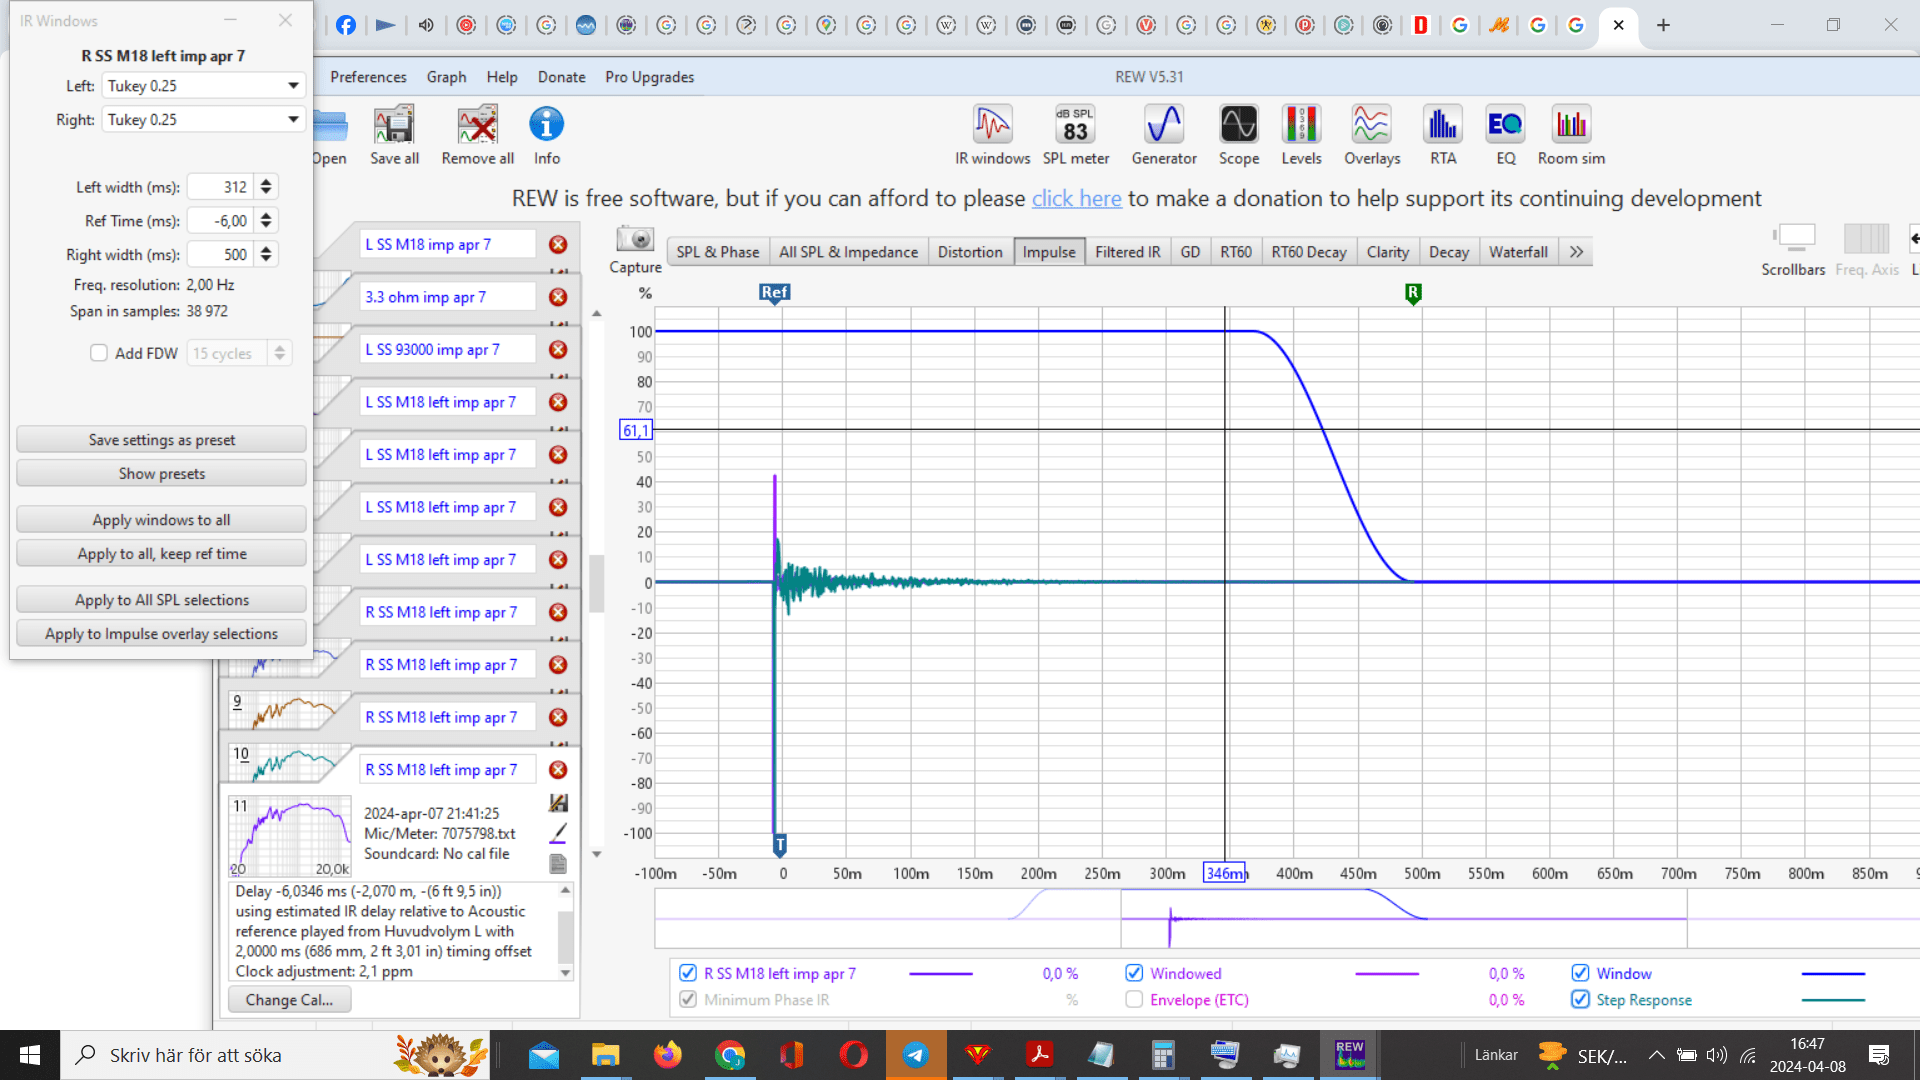Toggle the Step Response checkbox
The height and width of the screenshot is (1080, 1920).
(1580, 999)
